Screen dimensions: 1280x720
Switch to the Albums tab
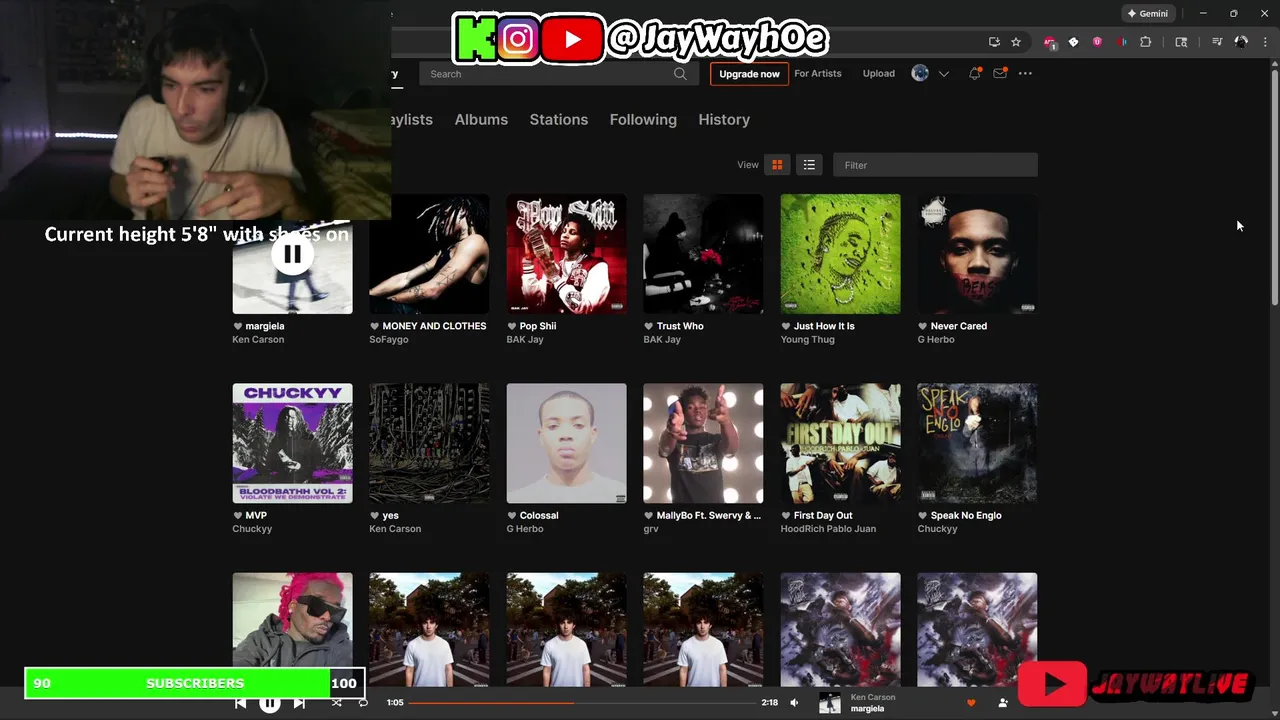point(481,119)
